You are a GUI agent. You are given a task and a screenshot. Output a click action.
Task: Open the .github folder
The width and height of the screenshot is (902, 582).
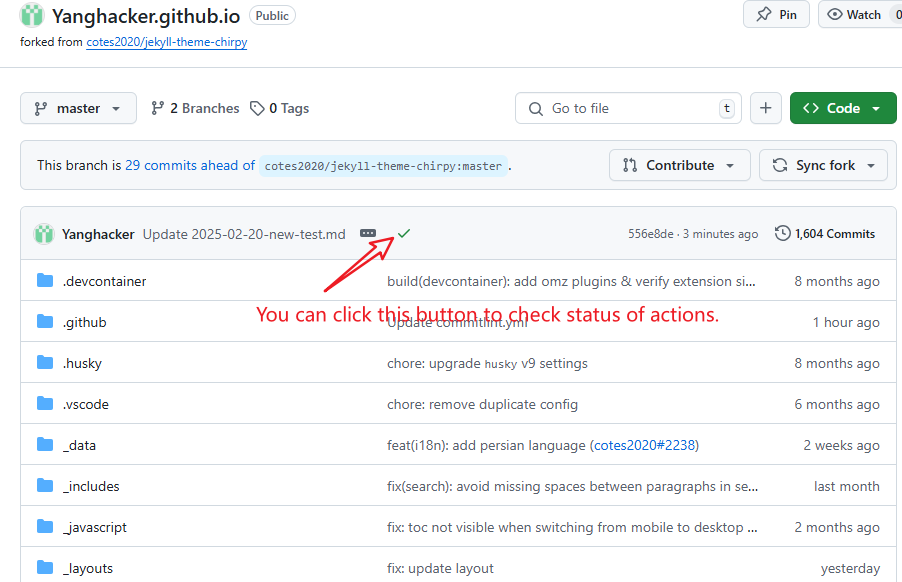click(x=85, y=323)
